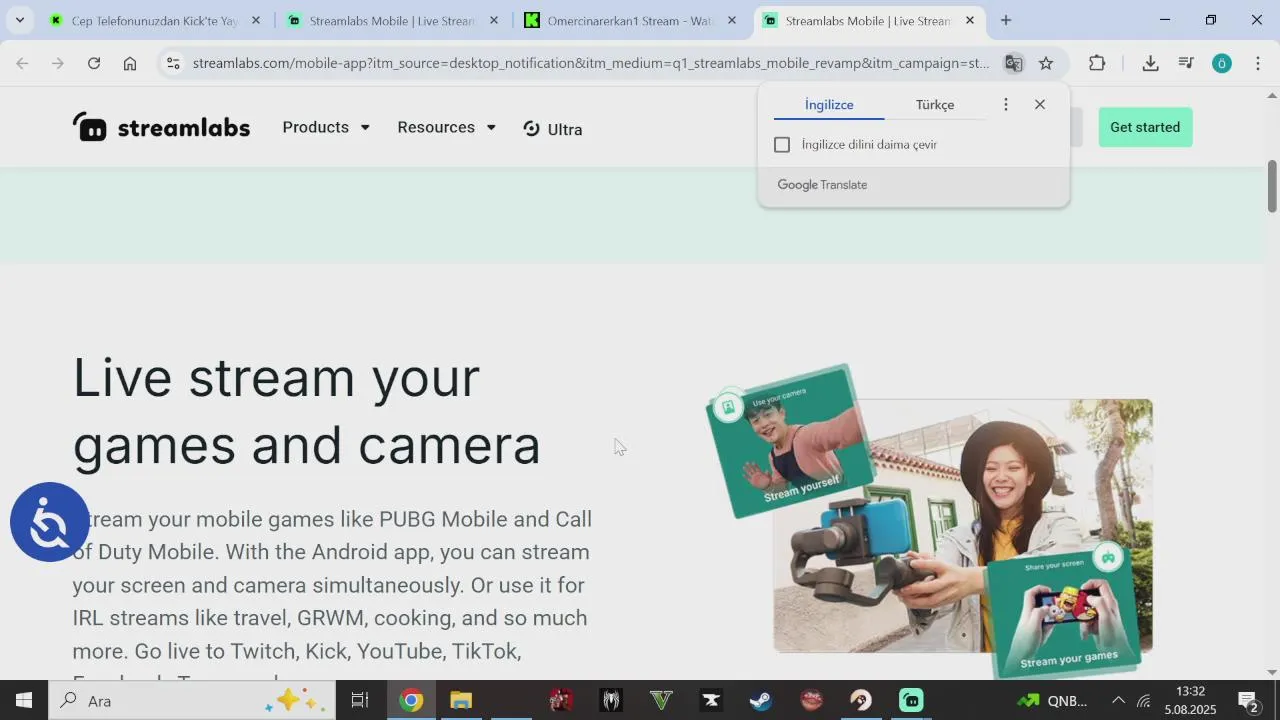Select the İngilizce tab in the Translate popup
This screenshot has width=1280, height=720.
click(x=829, y=105)
